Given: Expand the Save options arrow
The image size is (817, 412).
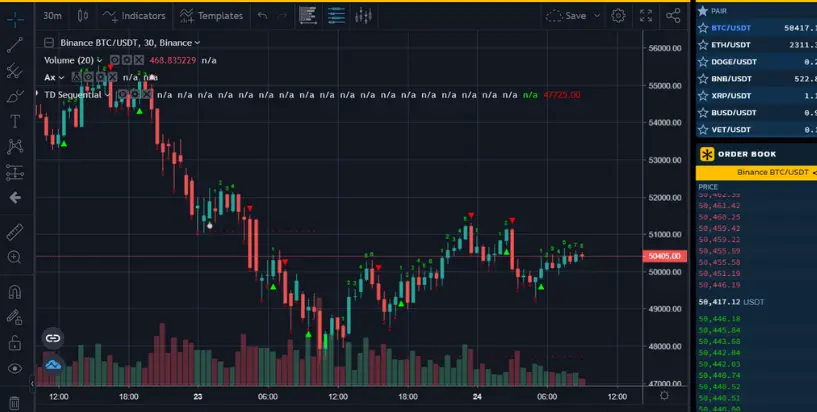Looking at the screenshot, I should pyautogui.click(x=597, y=16).
